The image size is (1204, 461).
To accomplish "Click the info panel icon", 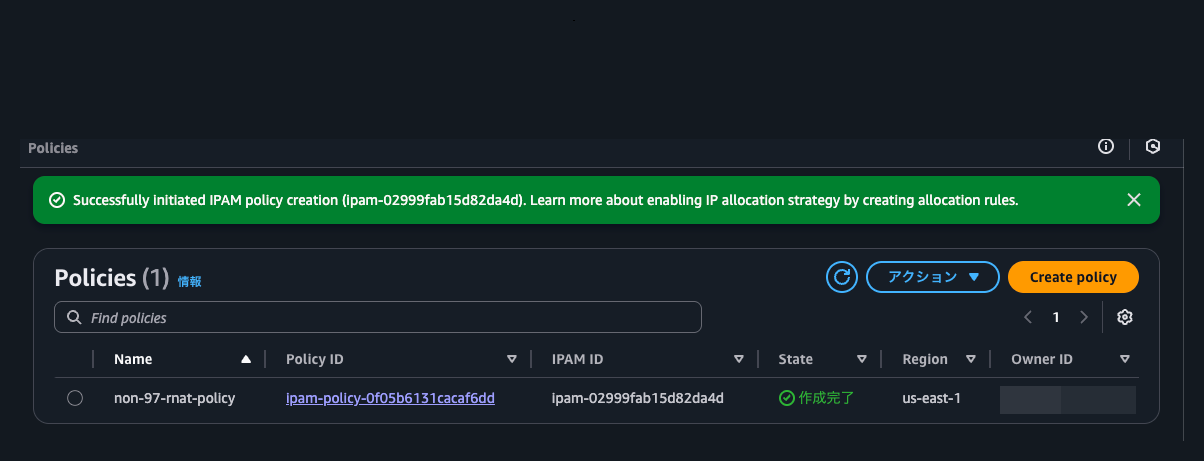I will [x=1106, y=147].
